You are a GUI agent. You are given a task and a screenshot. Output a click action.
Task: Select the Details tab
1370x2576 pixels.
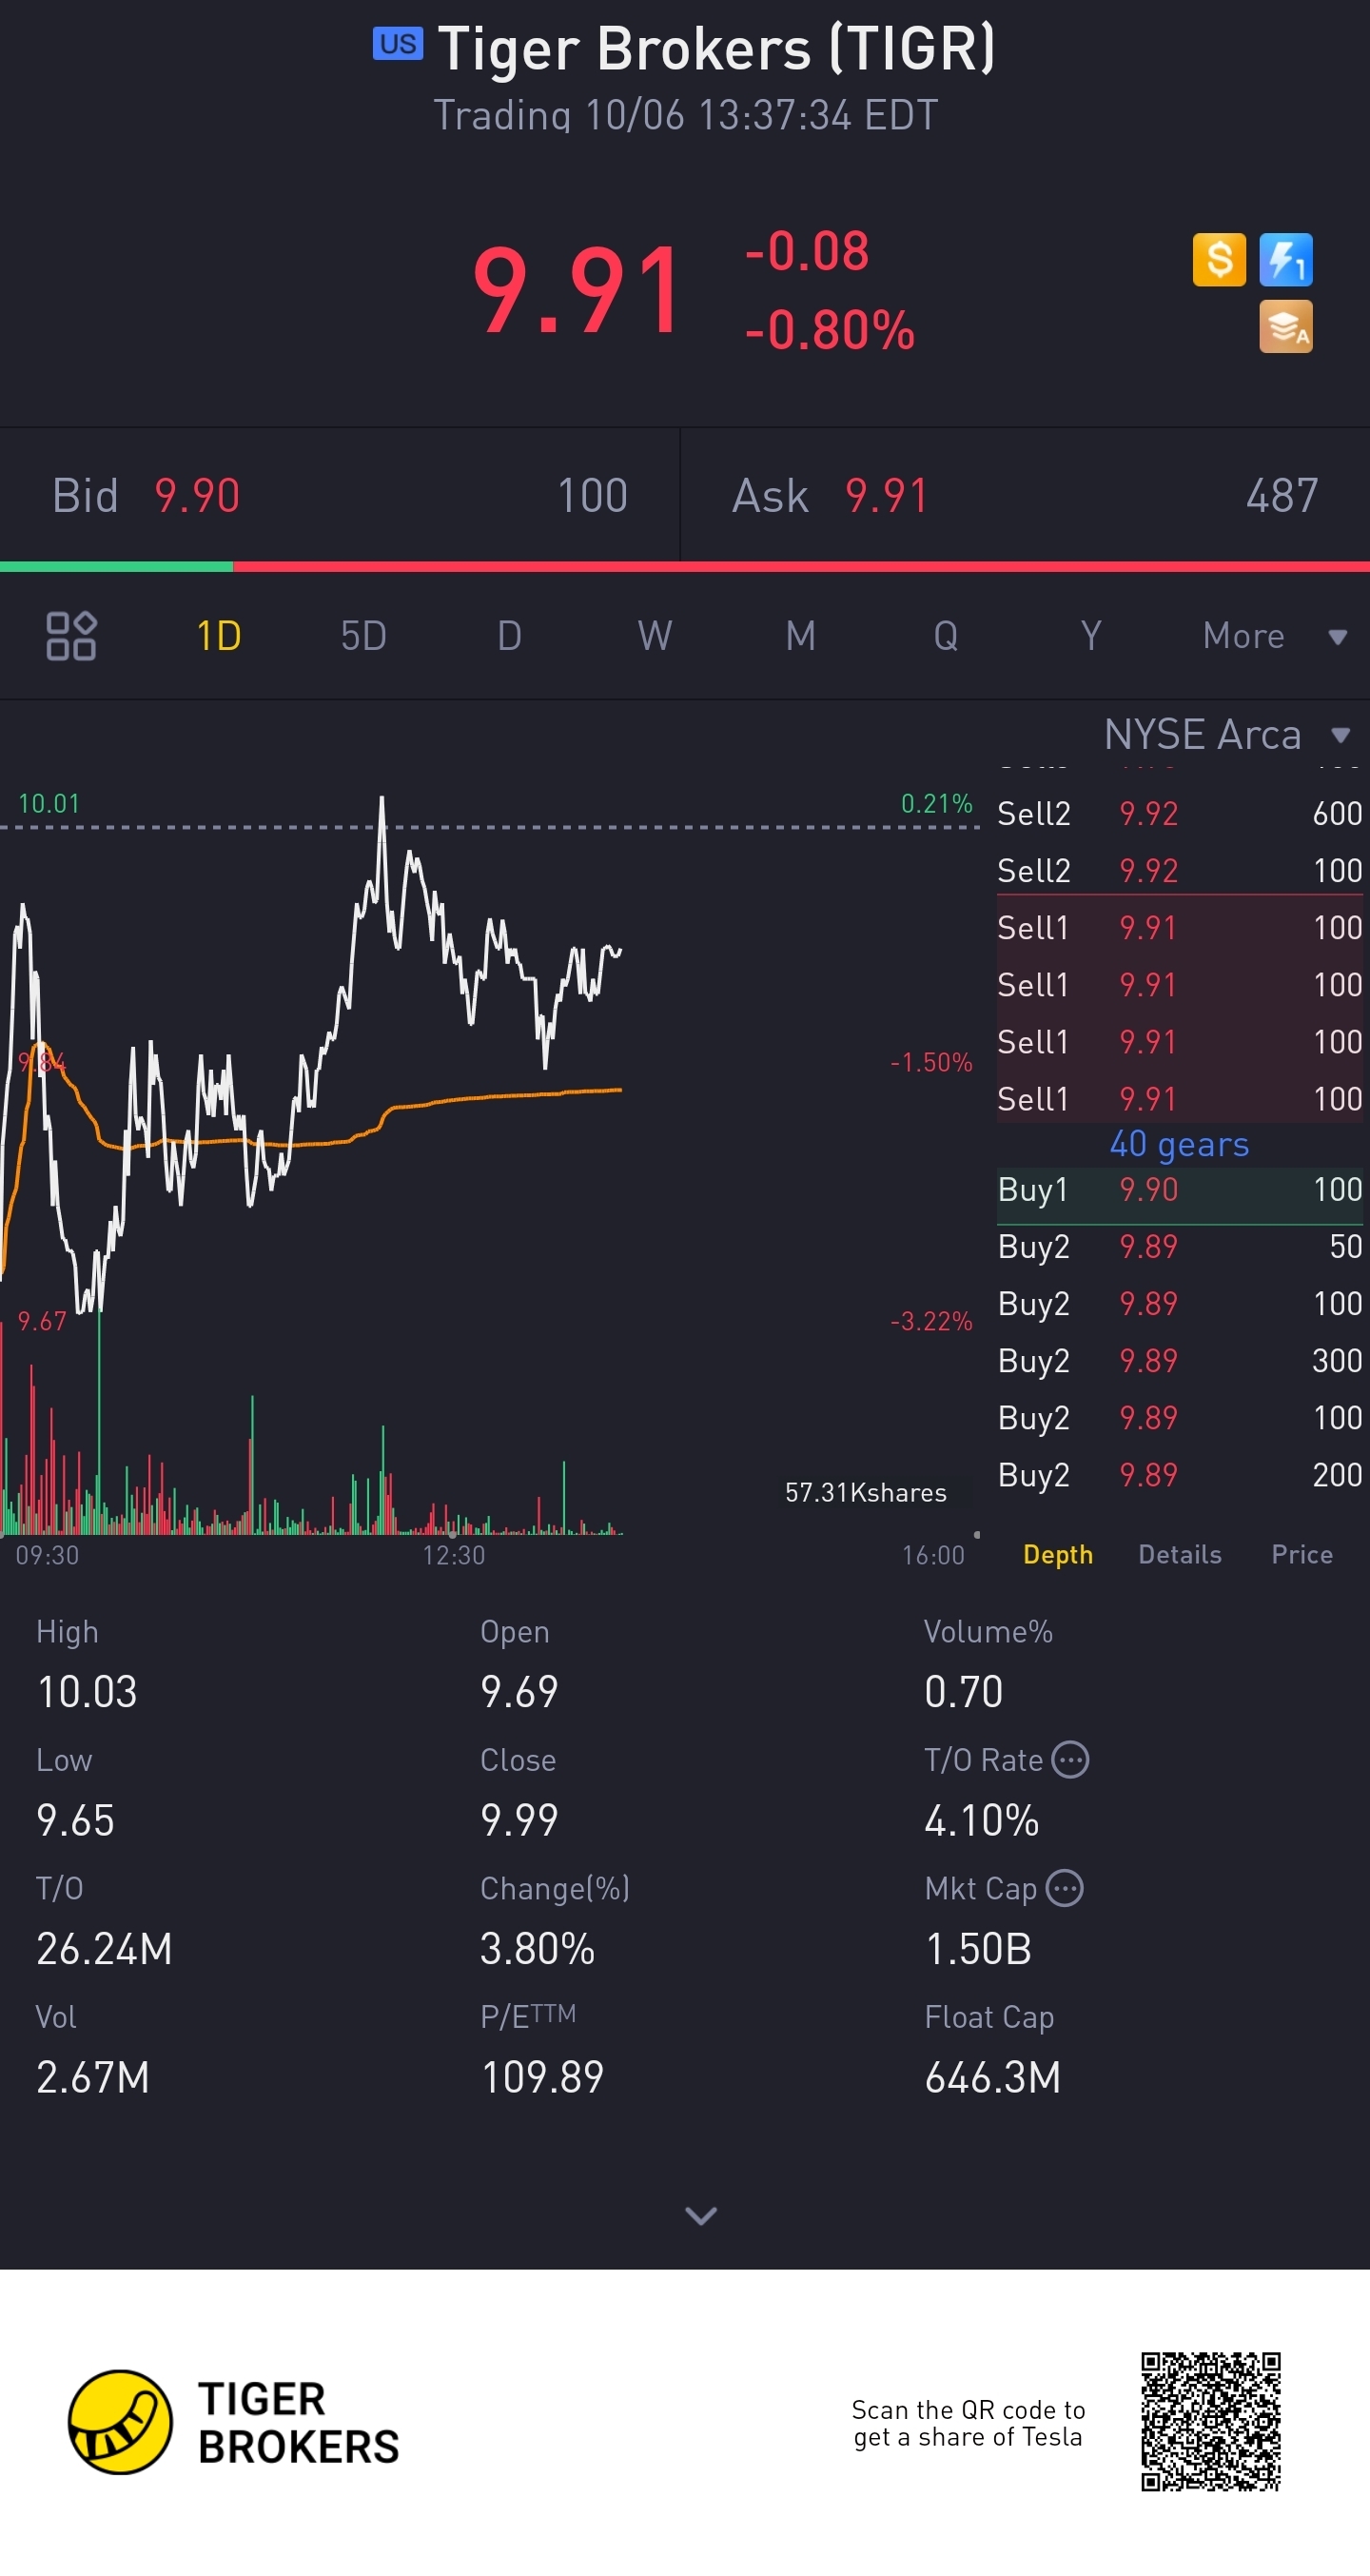pos(1180,1555)
